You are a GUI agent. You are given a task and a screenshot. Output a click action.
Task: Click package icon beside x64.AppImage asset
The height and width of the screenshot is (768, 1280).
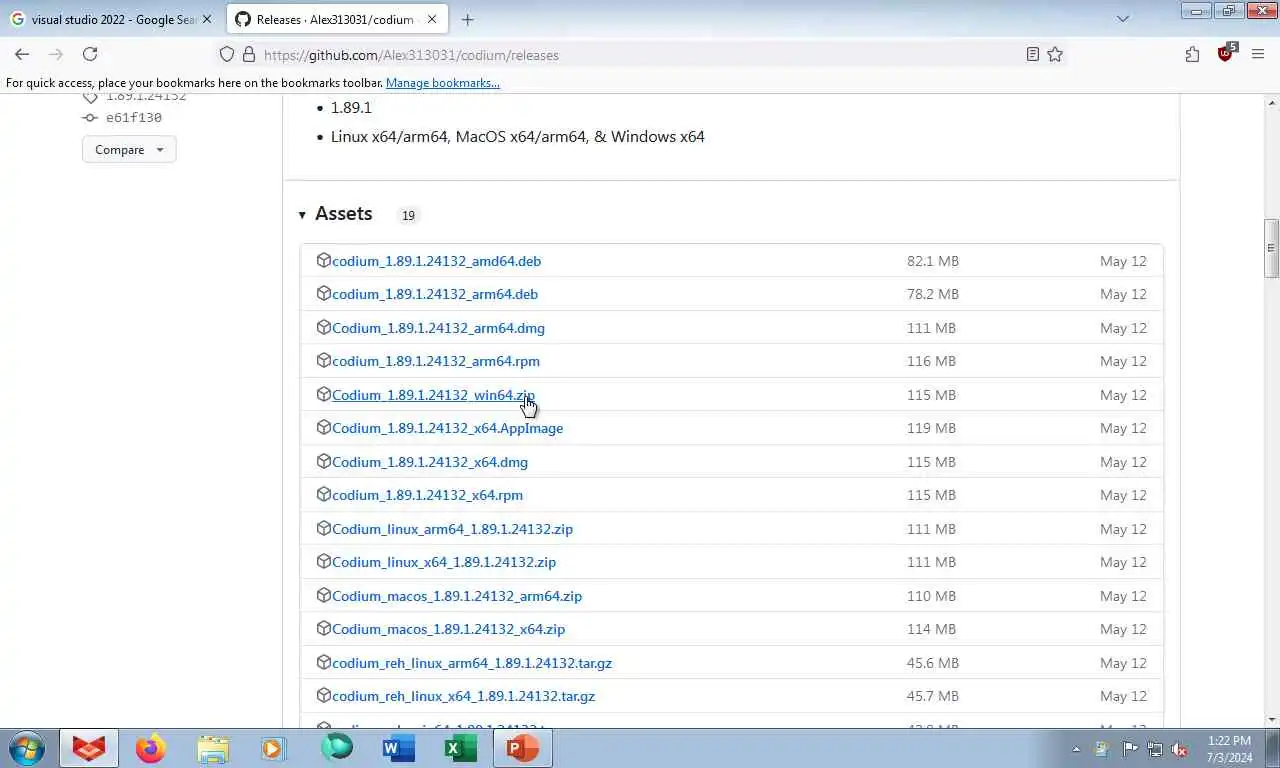[x=323, y=427]
